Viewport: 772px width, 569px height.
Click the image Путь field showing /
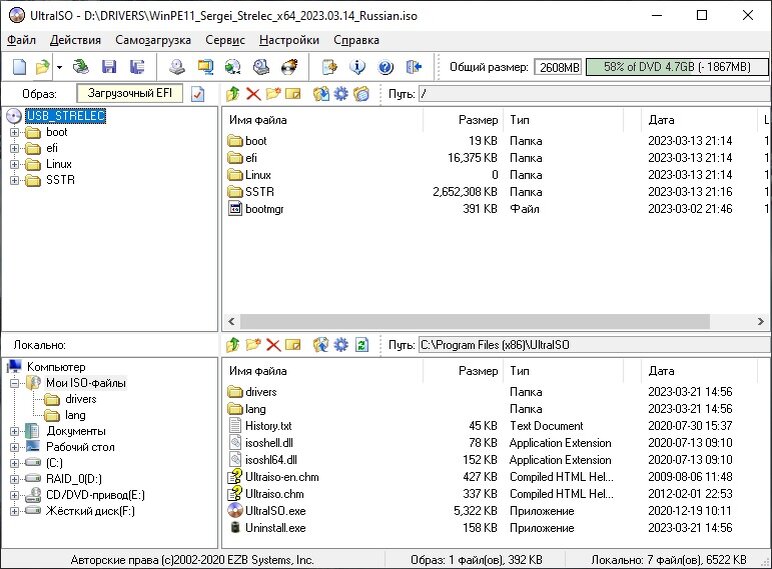[594, 94]
